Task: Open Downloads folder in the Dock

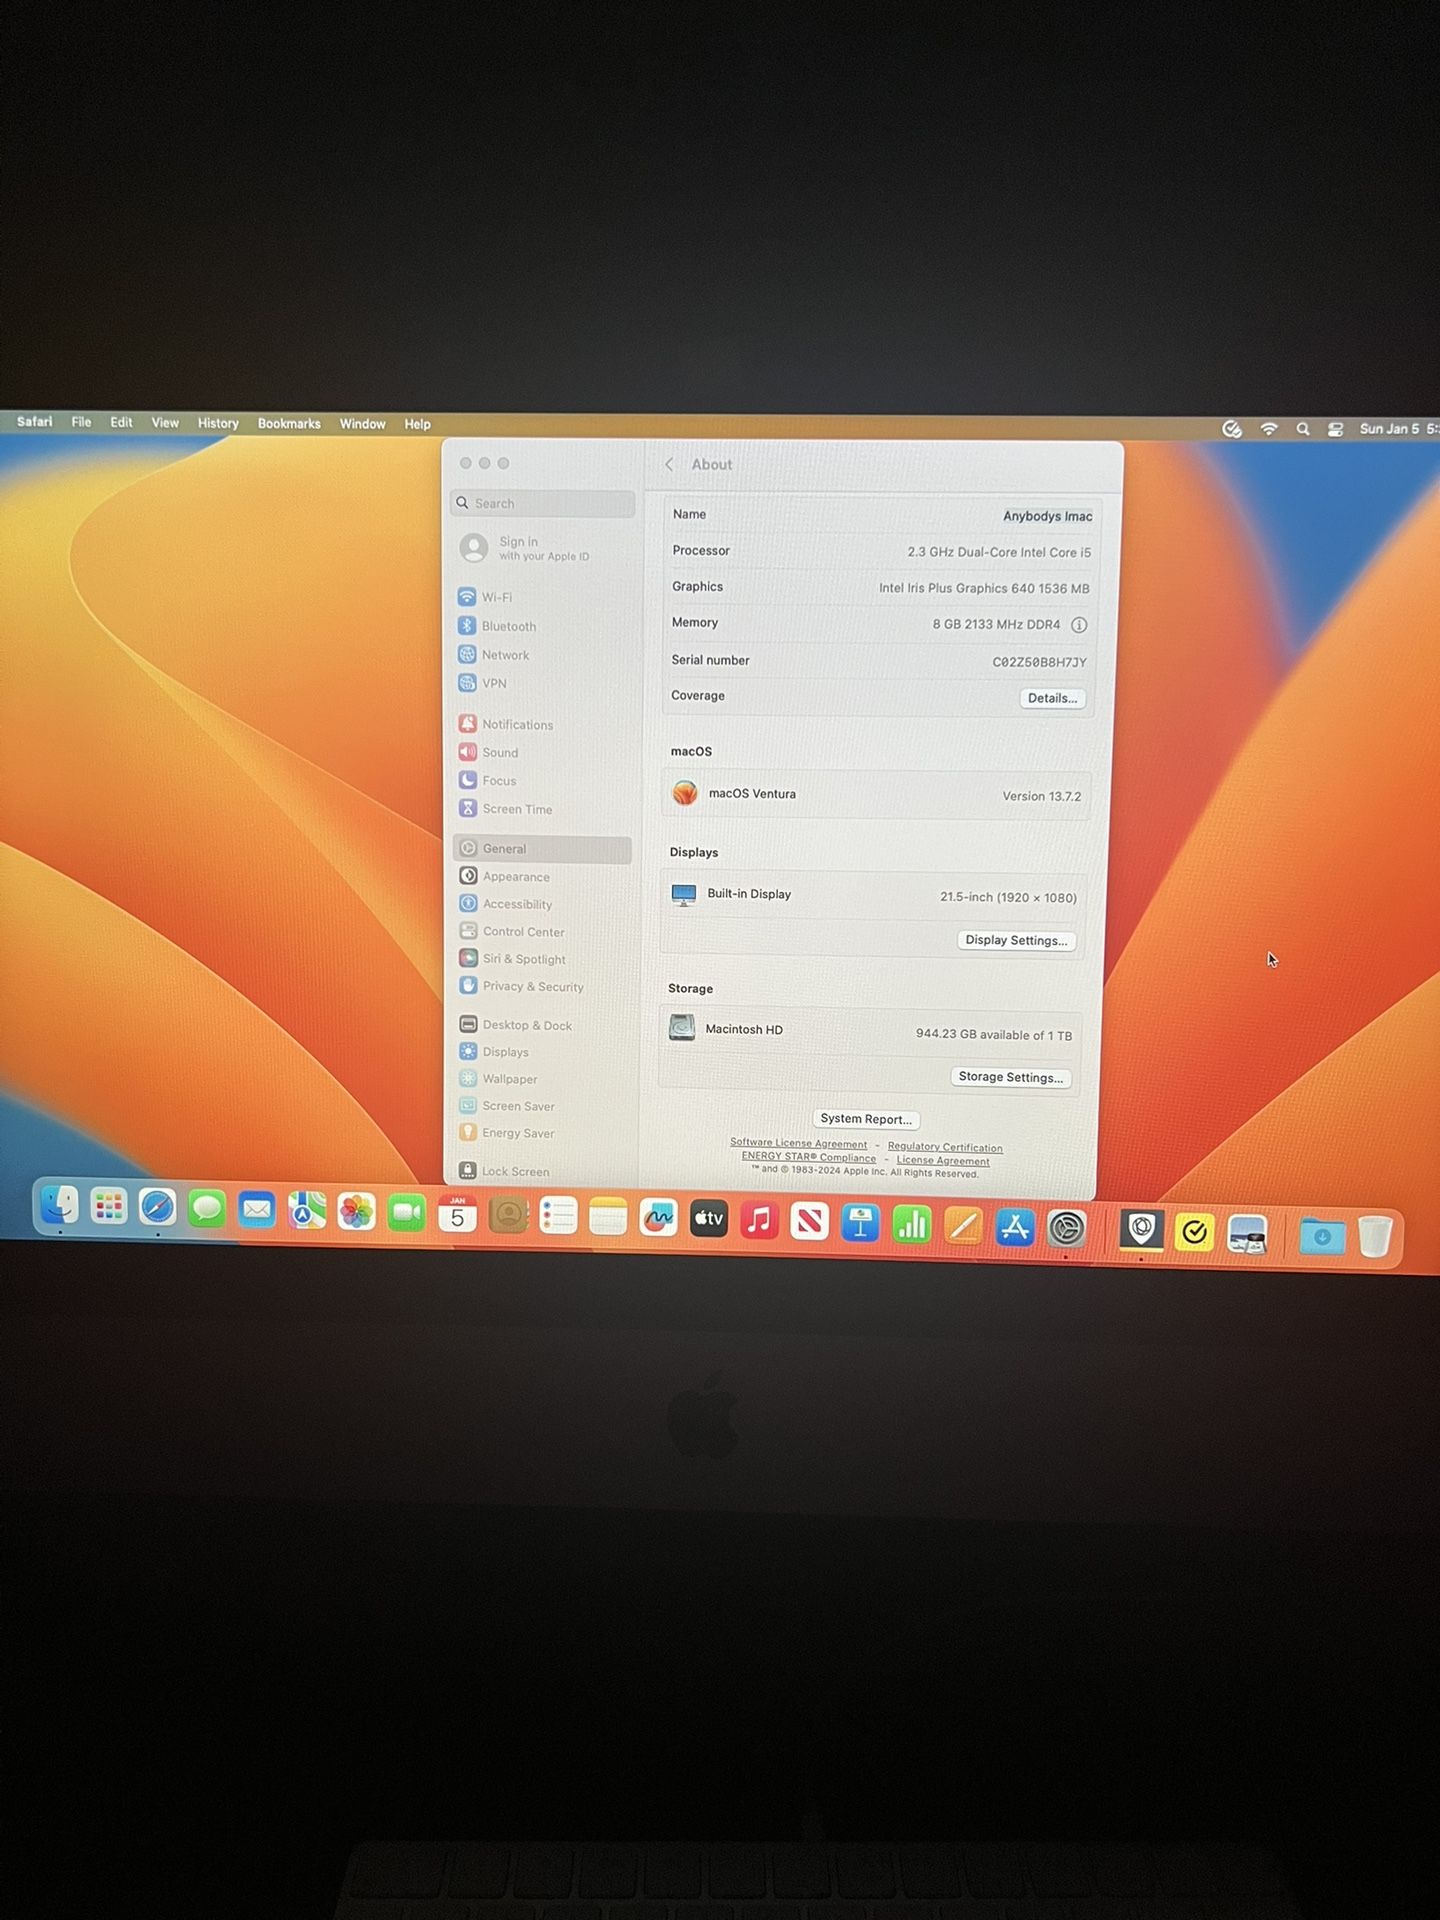Action: click(1322, 1237)
